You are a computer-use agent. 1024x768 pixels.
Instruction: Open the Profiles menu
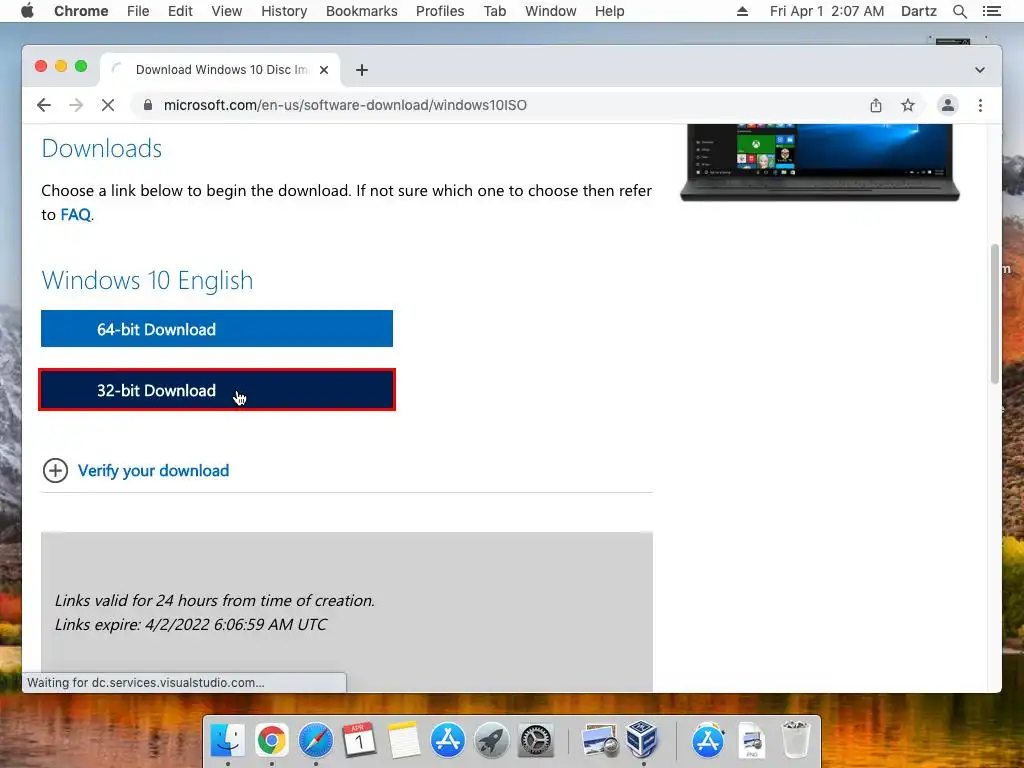point(440,11)
